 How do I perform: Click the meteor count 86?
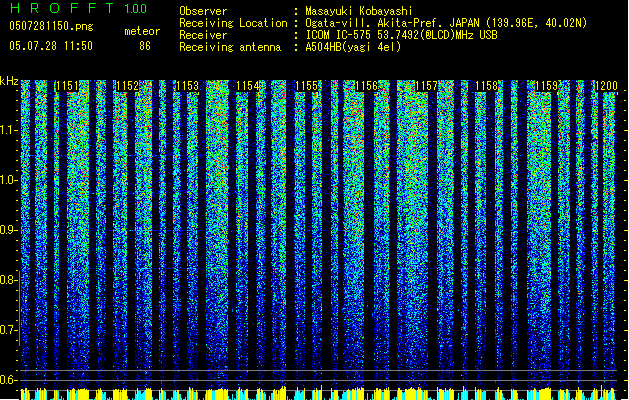click(x=145, y=46)
